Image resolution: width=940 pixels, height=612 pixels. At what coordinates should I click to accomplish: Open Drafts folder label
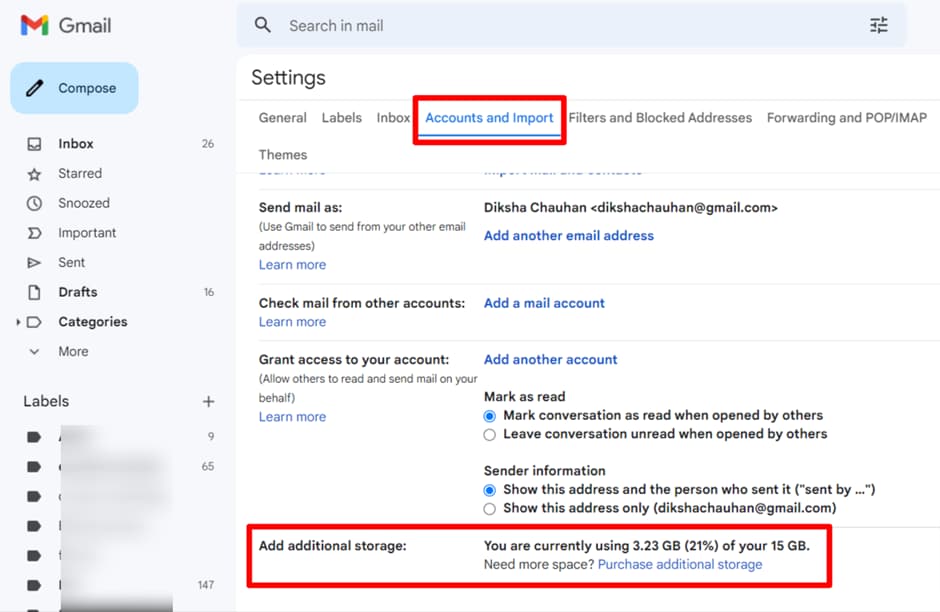[78, 292]
